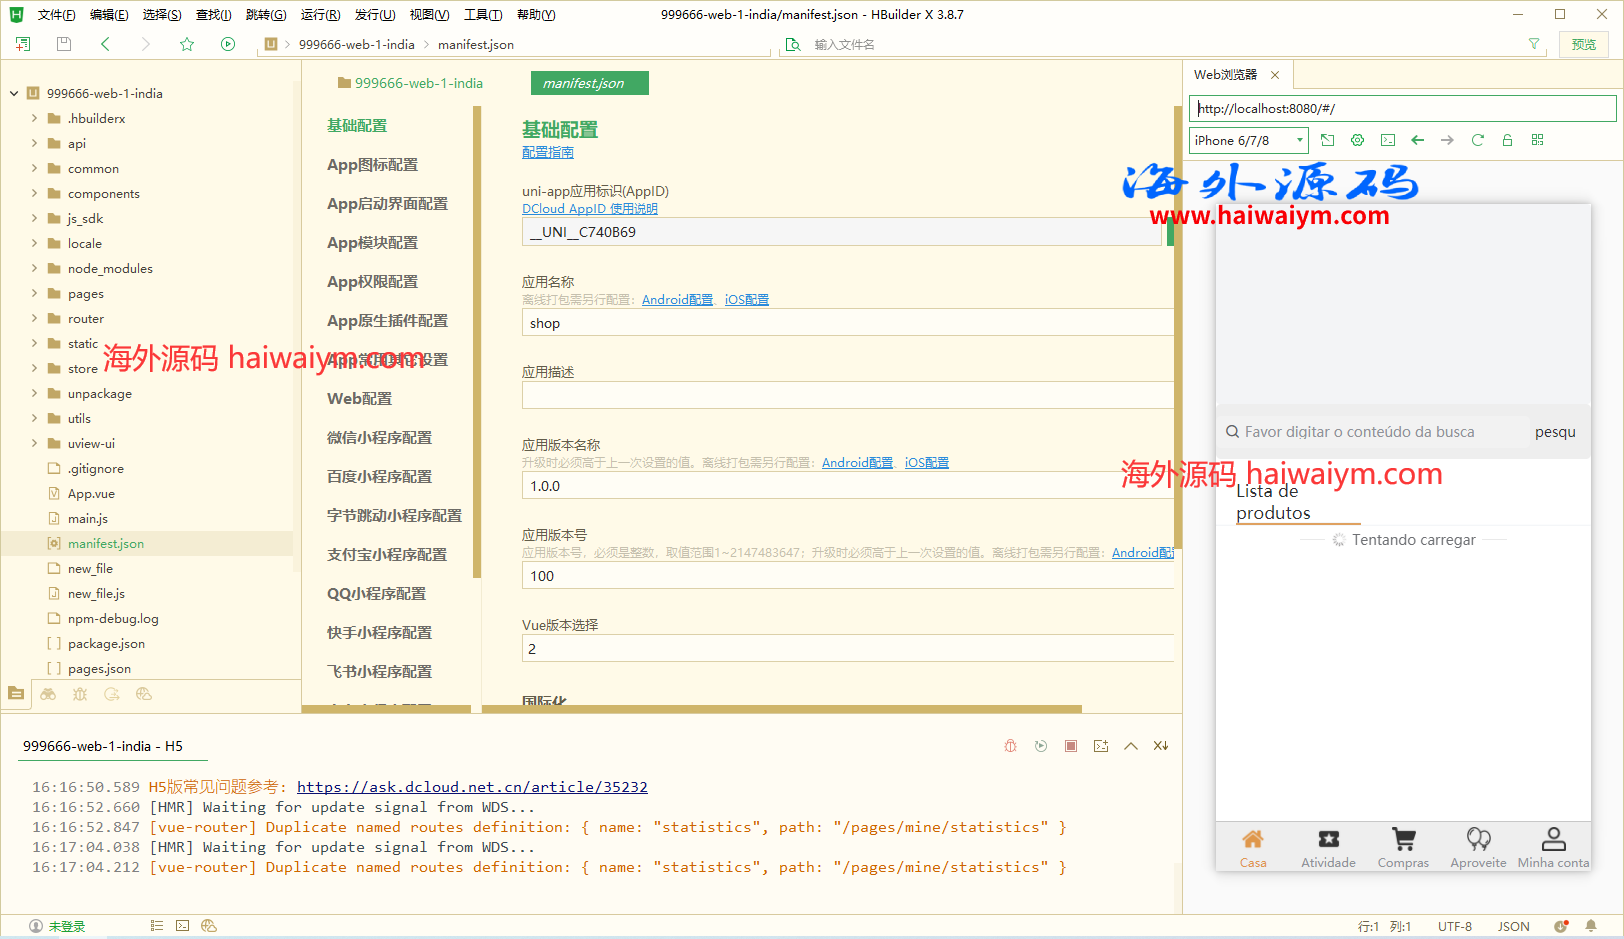Toggle the filter funnel beside the file search
Image resolution: width=1624 pixels, height=939 pixels.
click(x=1534, y=44)
